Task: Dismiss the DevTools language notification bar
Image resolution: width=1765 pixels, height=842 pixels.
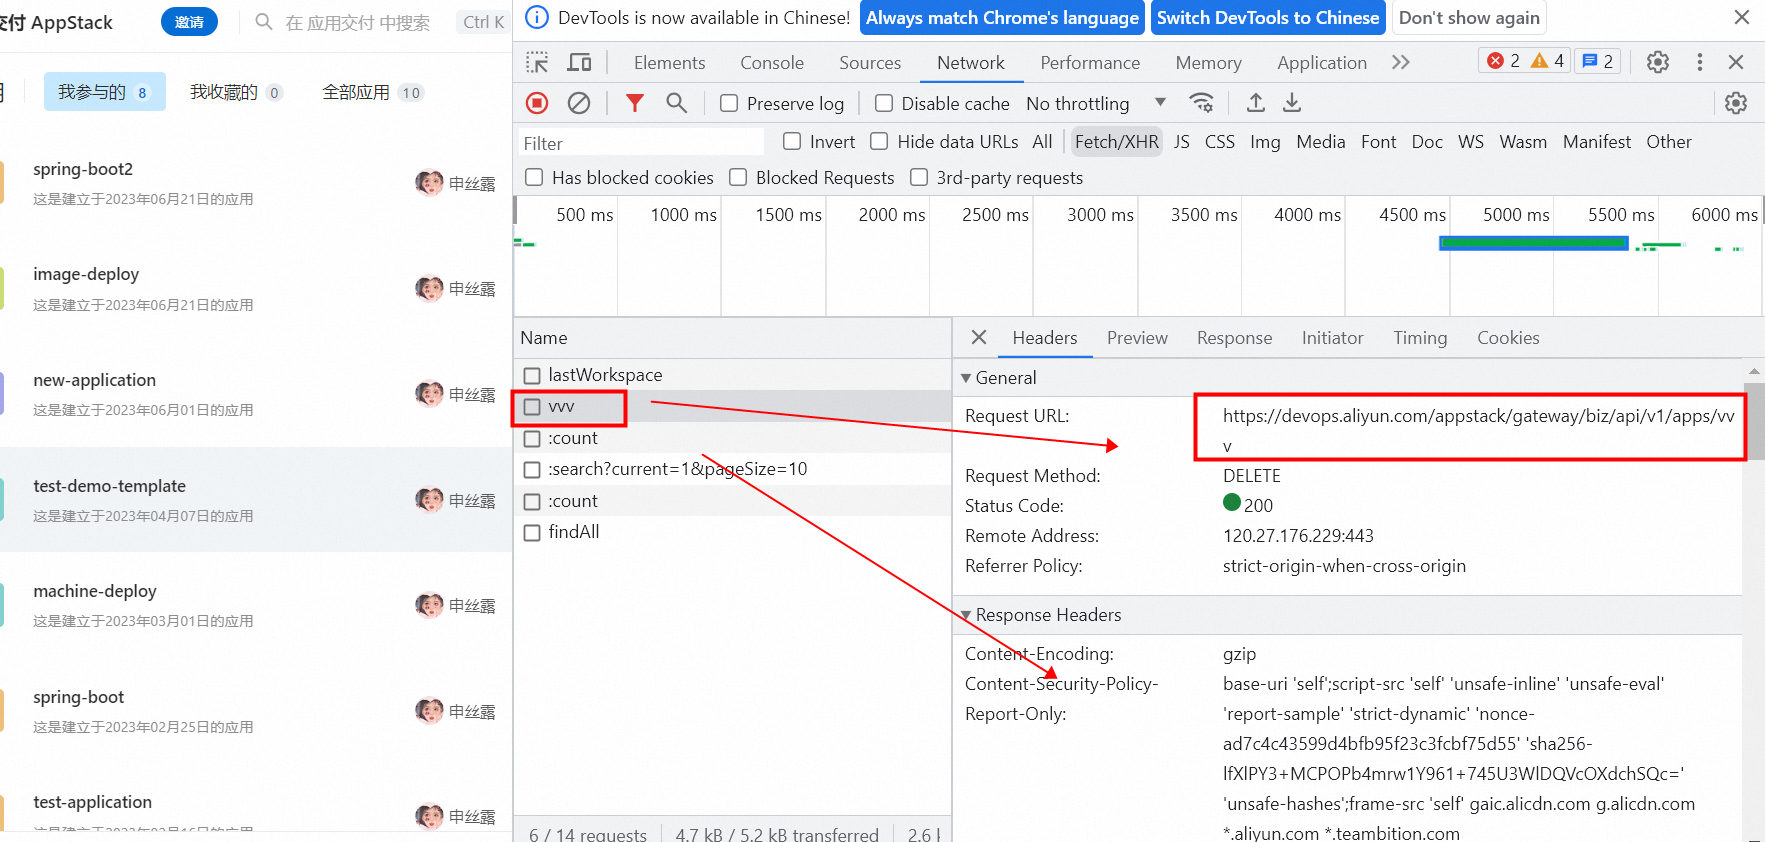Action: (1742, 17)
